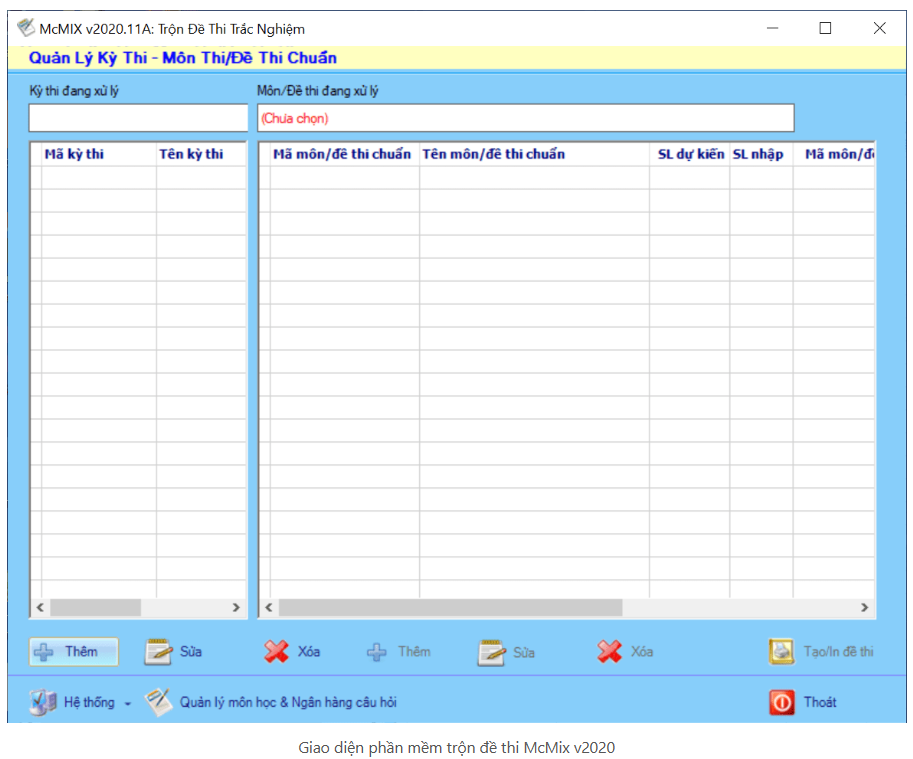Screen dimensions: 913x759
Task: Click the Tạo/In đề thi printer icon
Action: [781, 652]
